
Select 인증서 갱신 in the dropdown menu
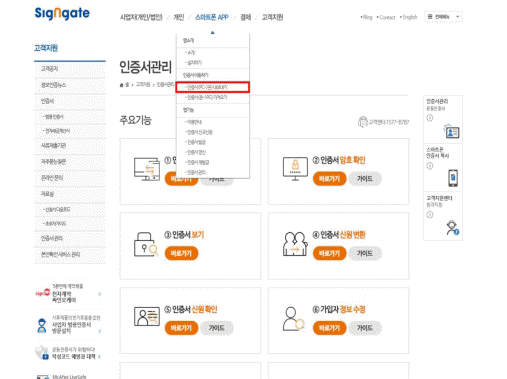pos(196,152)
